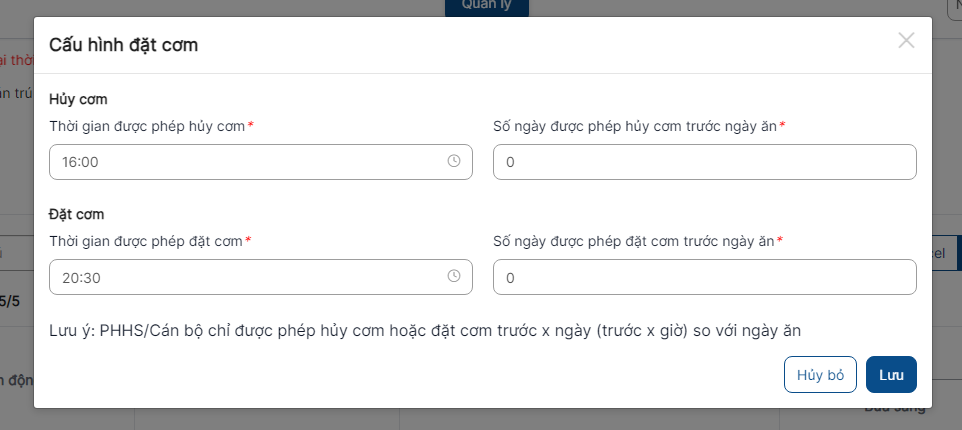Focus the 20:30 order time field
Viewport: 962px width, 430px height.
pos(261,277)
